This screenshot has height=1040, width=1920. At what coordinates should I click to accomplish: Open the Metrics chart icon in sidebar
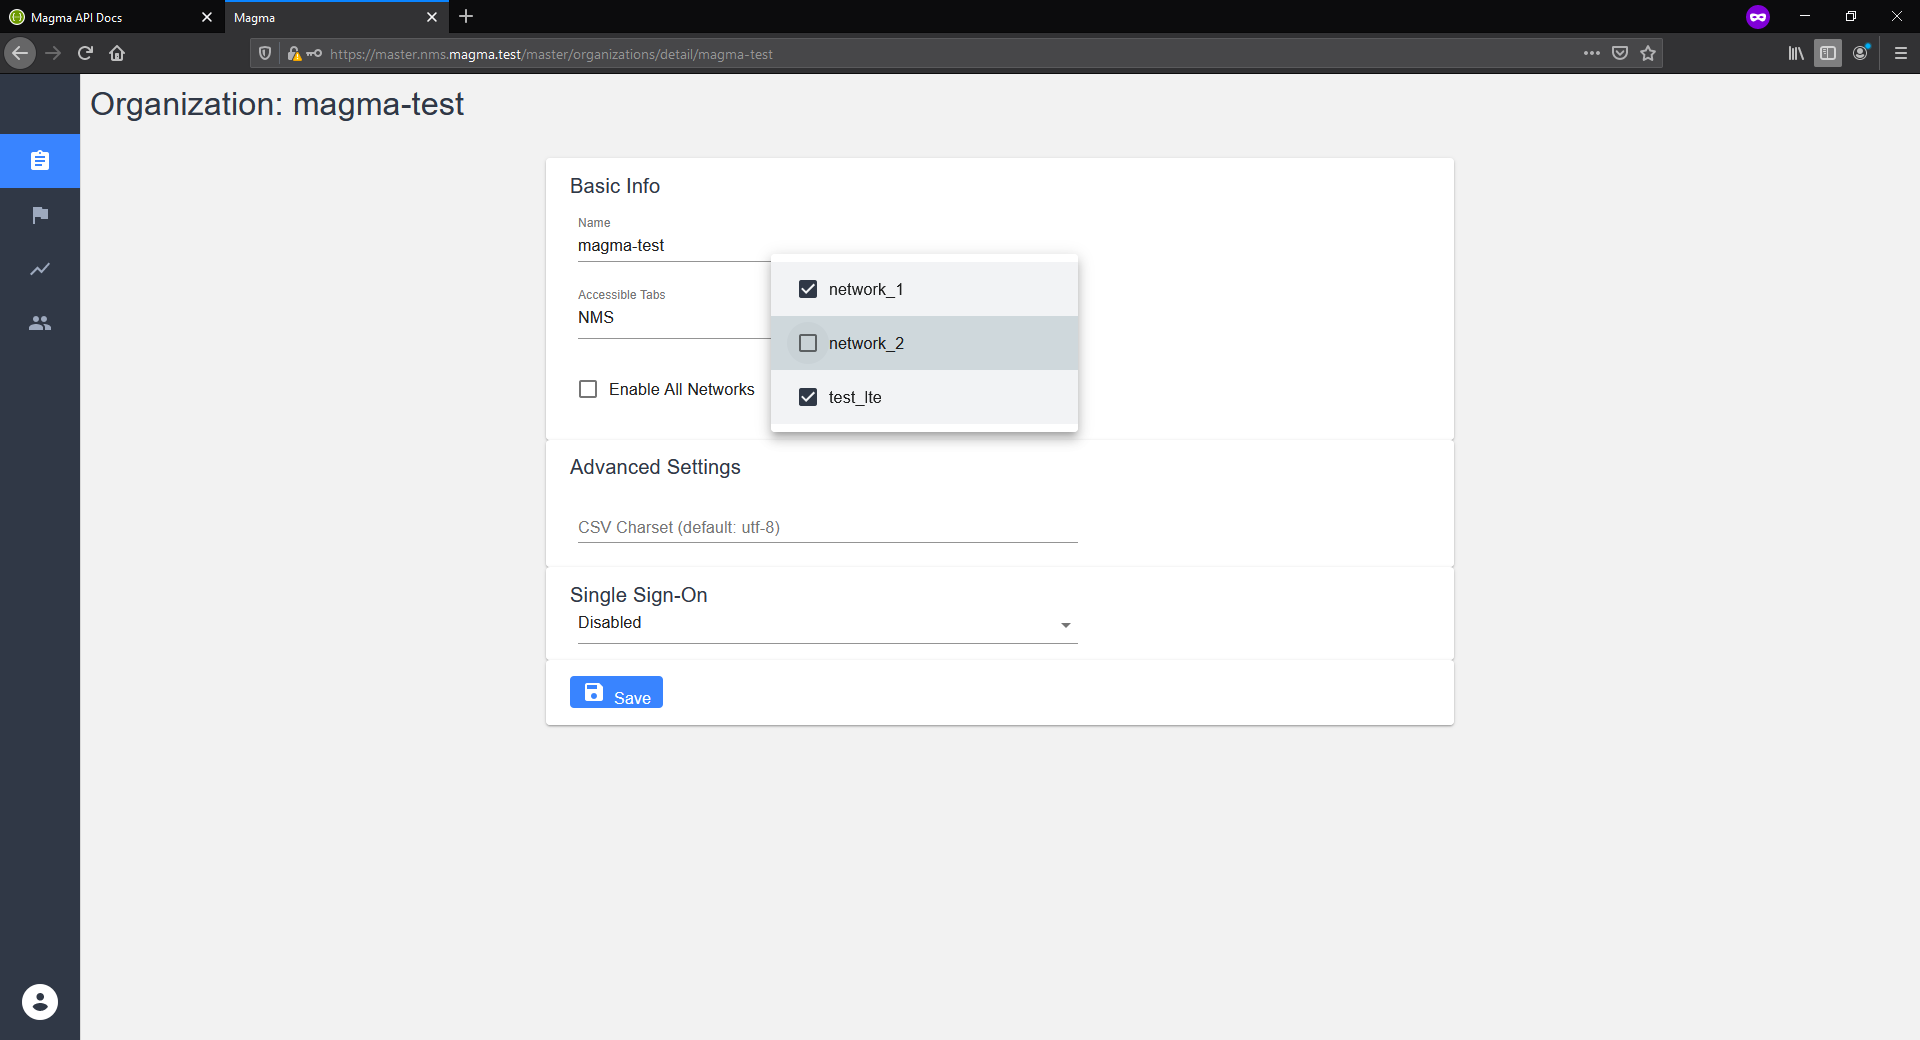coord(40,269)
